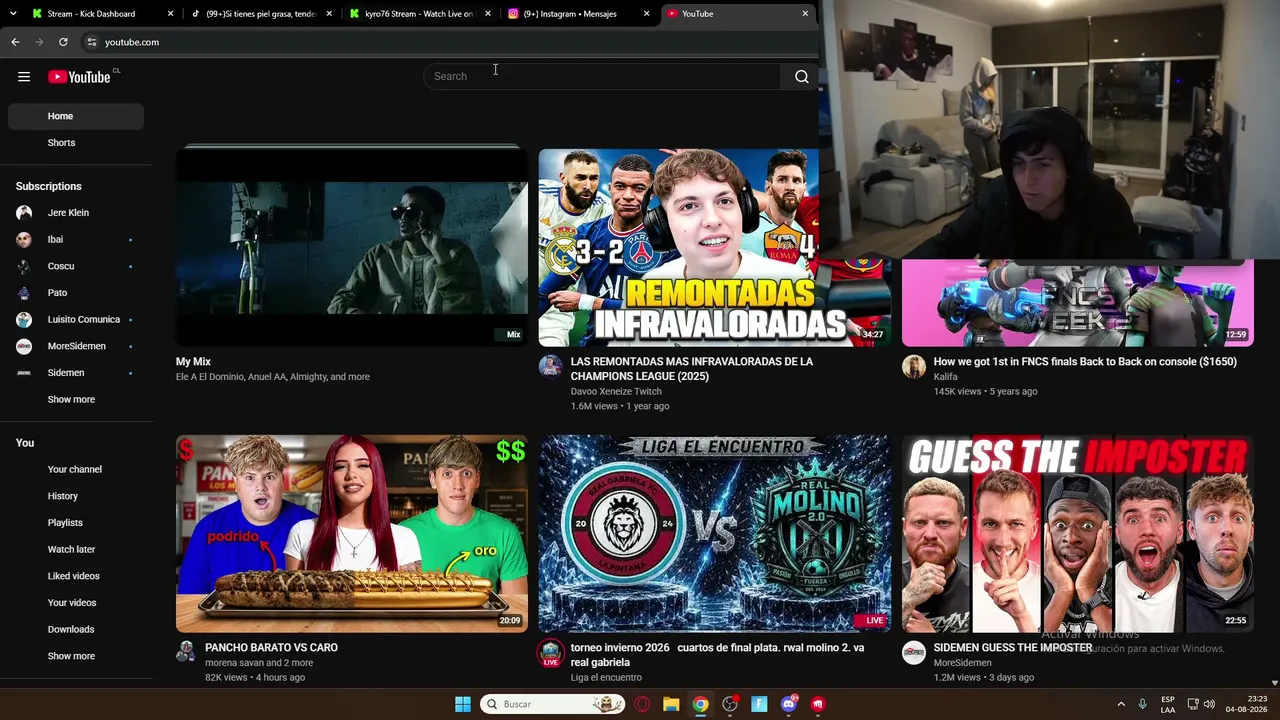Open Davoo Xeneize channel avatar under video
Viewport: 1280px width, 720px height.
tap(551, 366)
